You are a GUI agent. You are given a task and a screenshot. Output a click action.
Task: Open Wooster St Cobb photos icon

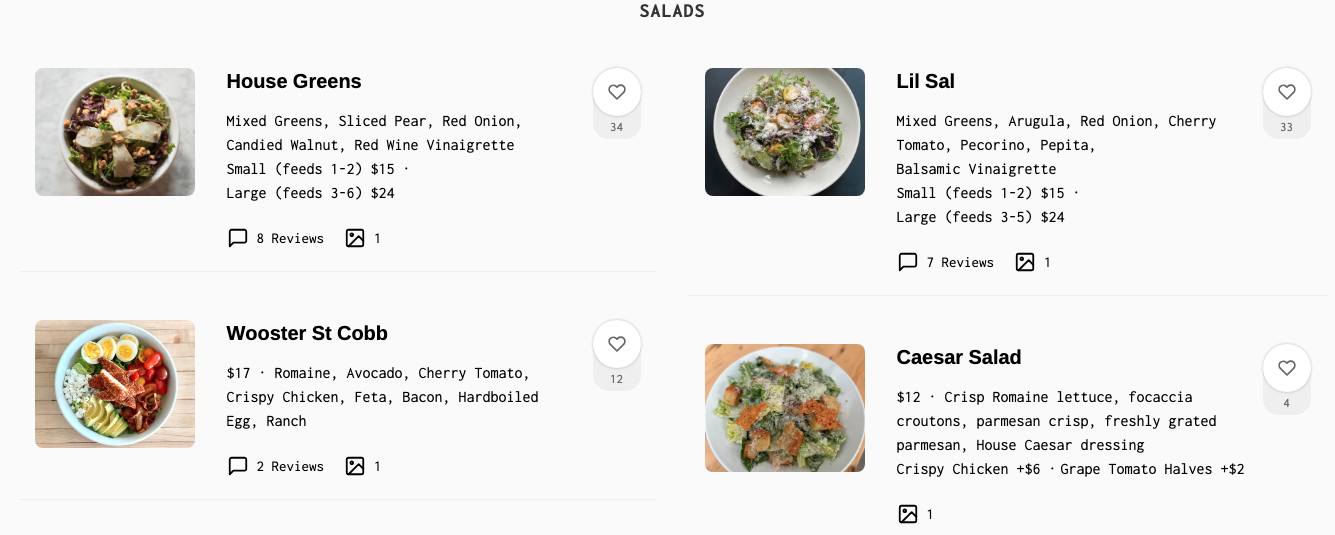click(x=355, y=466)
